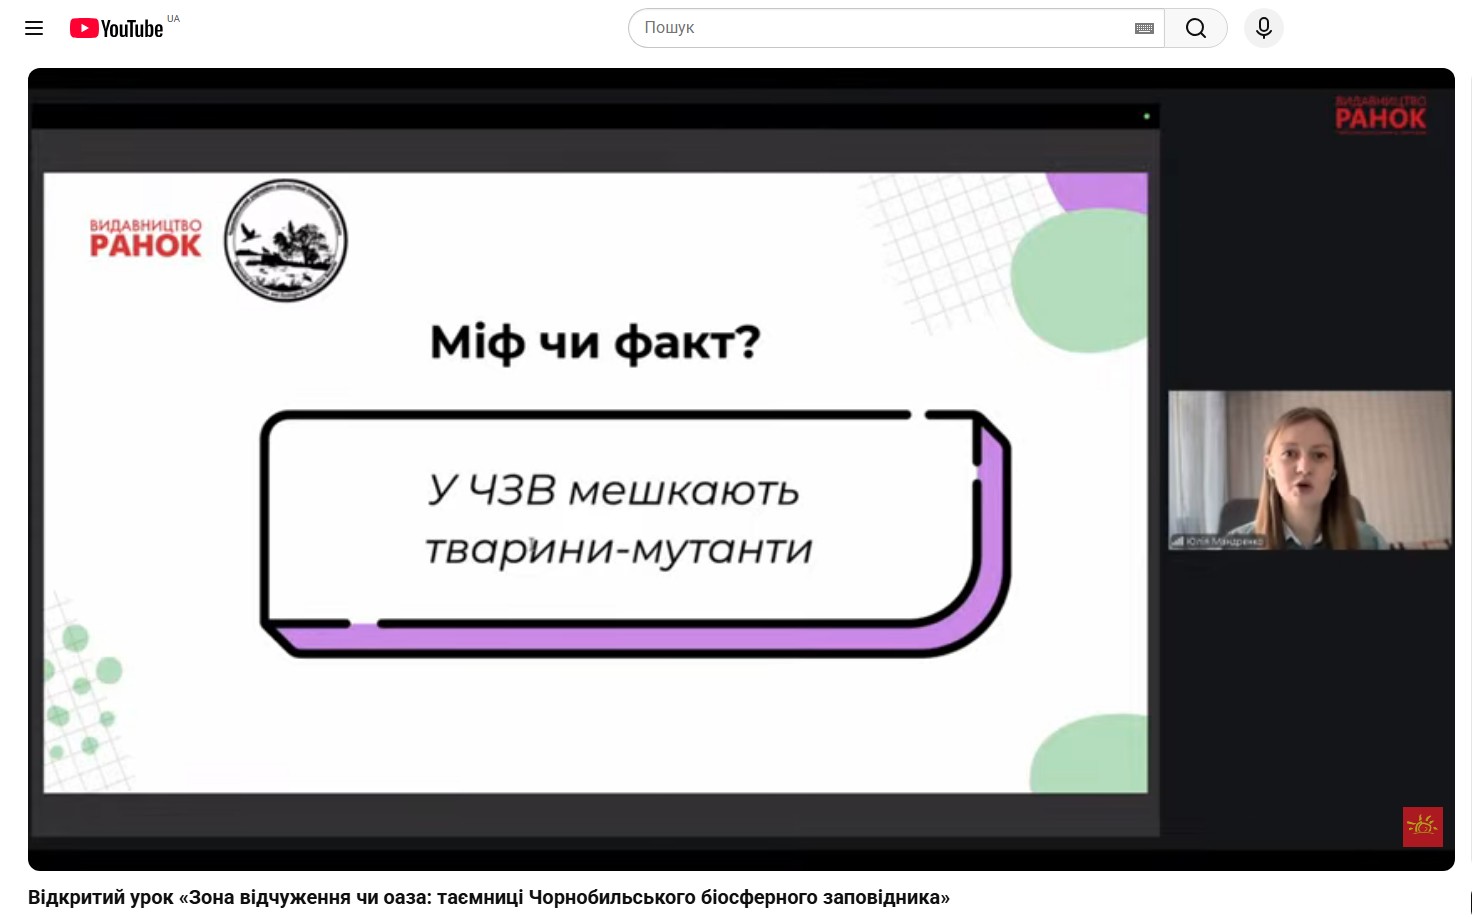Image resolution: width=1472 pixels, height=917 pixels.
Task: Click the 'Міф чи факт?' heading
Action: pos(595,343)
